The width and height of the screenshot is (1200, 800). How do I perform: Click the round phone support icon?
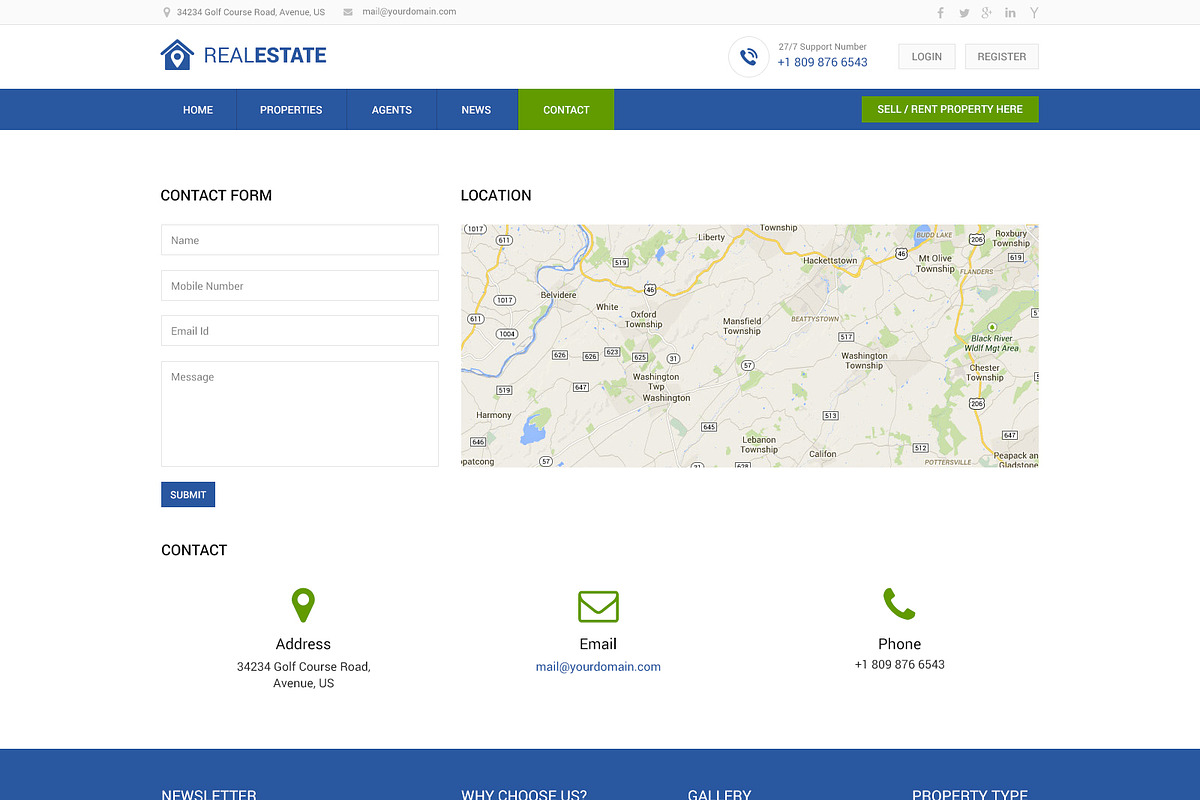pyautogui.click(x=748, y=57)
